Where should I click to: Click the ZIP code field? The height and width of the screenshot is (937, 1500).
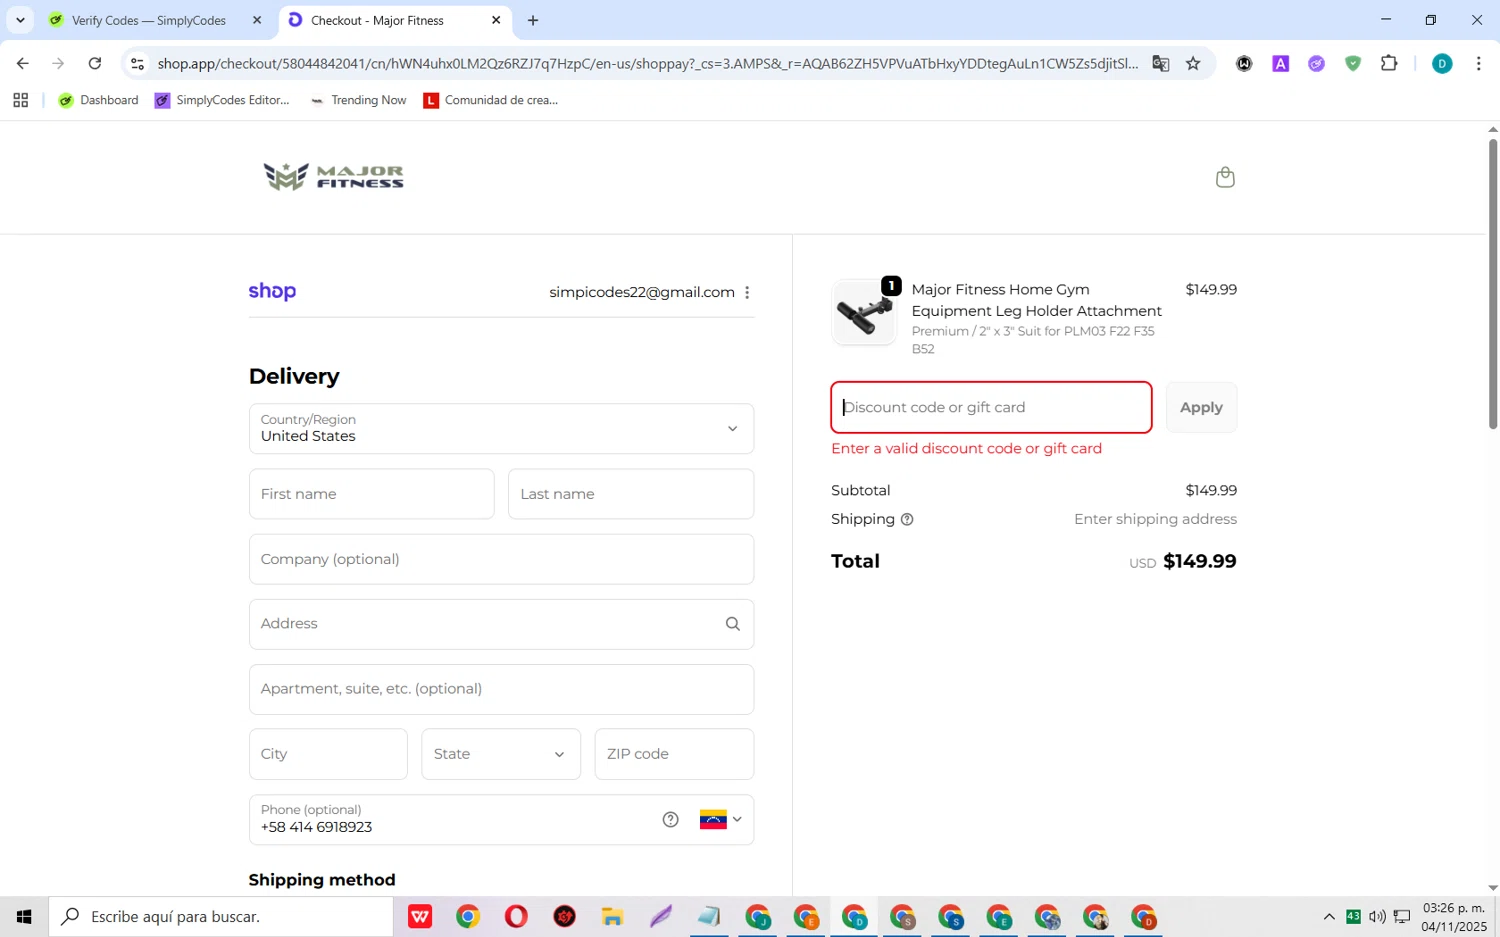click(x=674, y=754)
